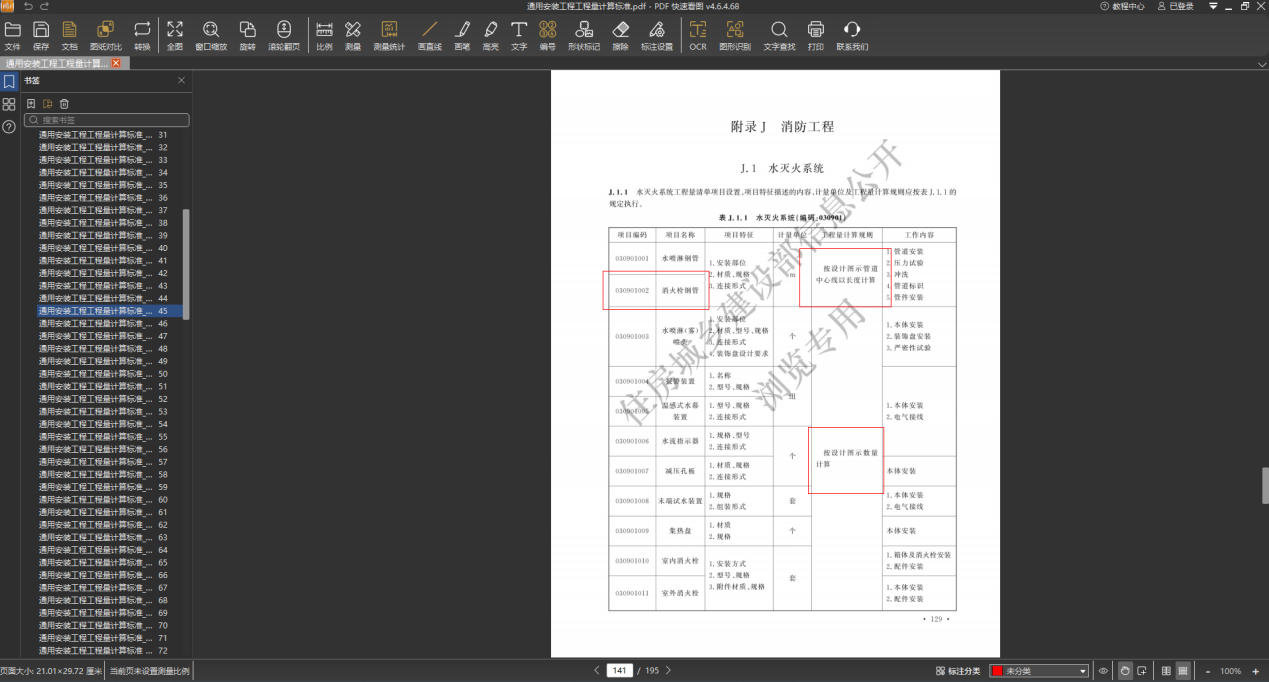Open the 文件 file menu
Viewport: 1269px width, 682px height.
click(x=13, y=32)
